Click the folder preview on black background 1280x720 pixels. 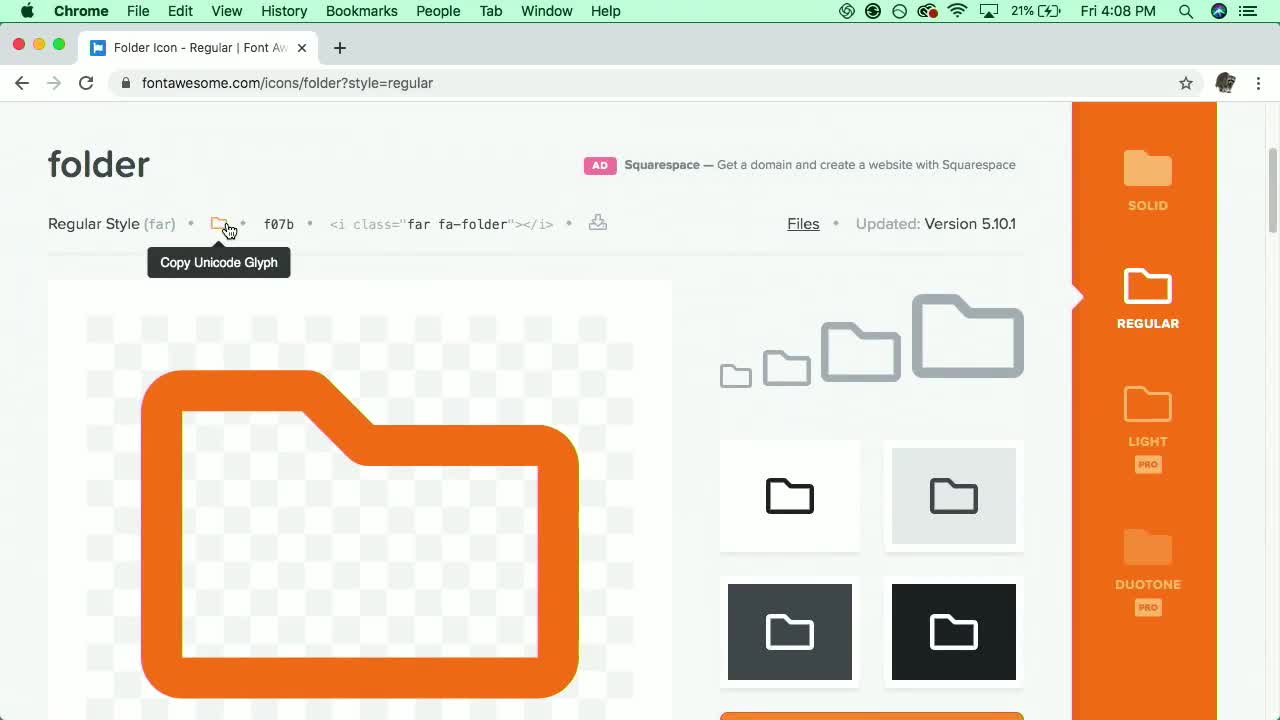[953, 632]
